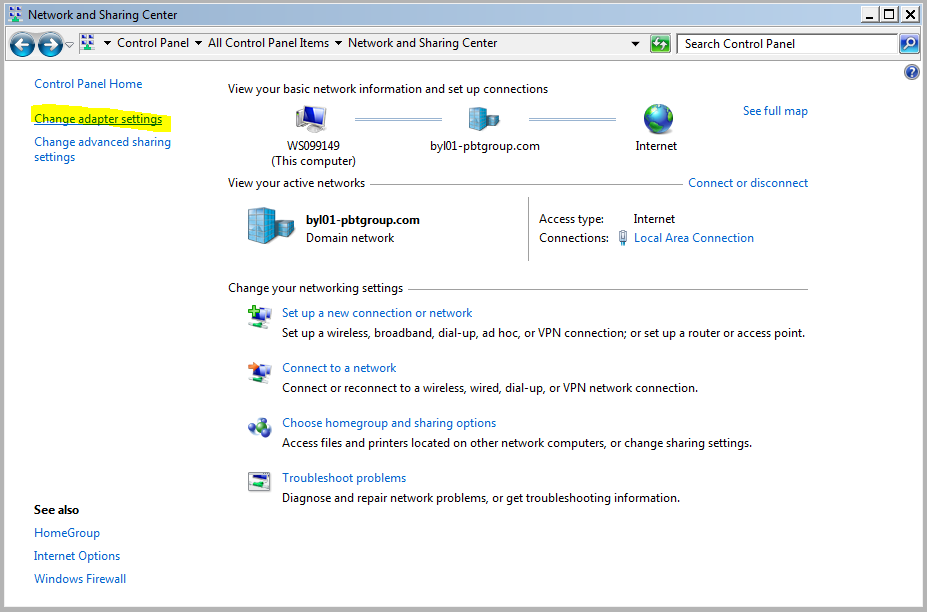Click the Internet globe icon
The height and width of the screenshot is (612, 927).
657,117
